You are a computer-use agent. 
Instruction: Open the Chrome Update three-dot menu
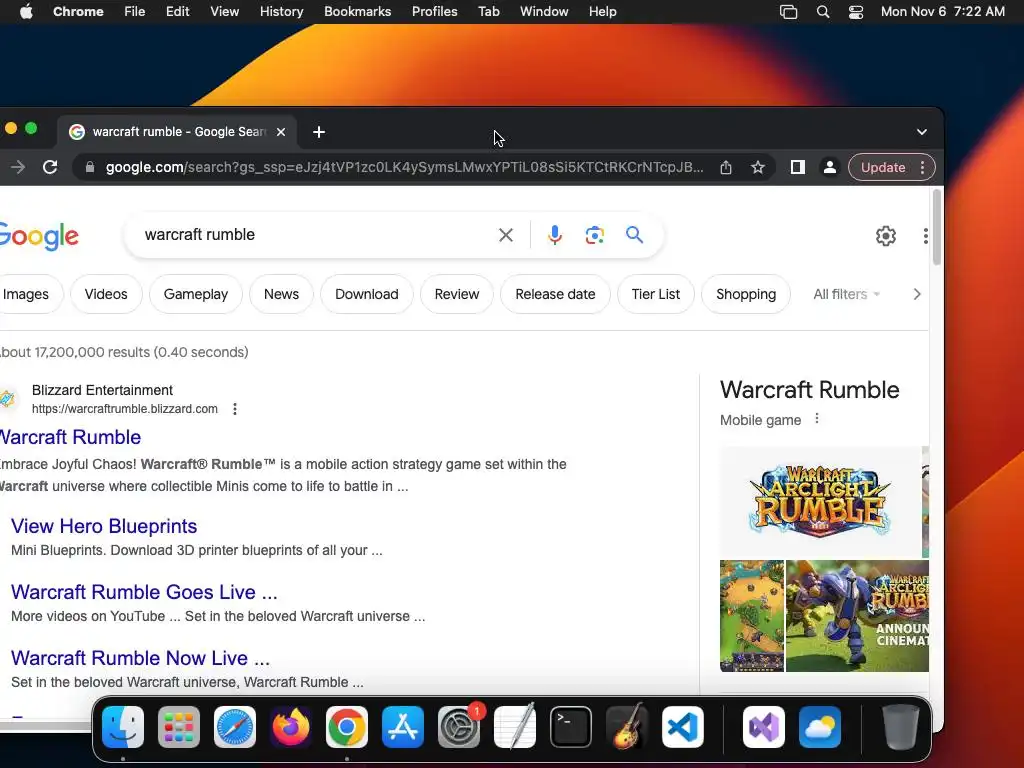tap(922, 167)
